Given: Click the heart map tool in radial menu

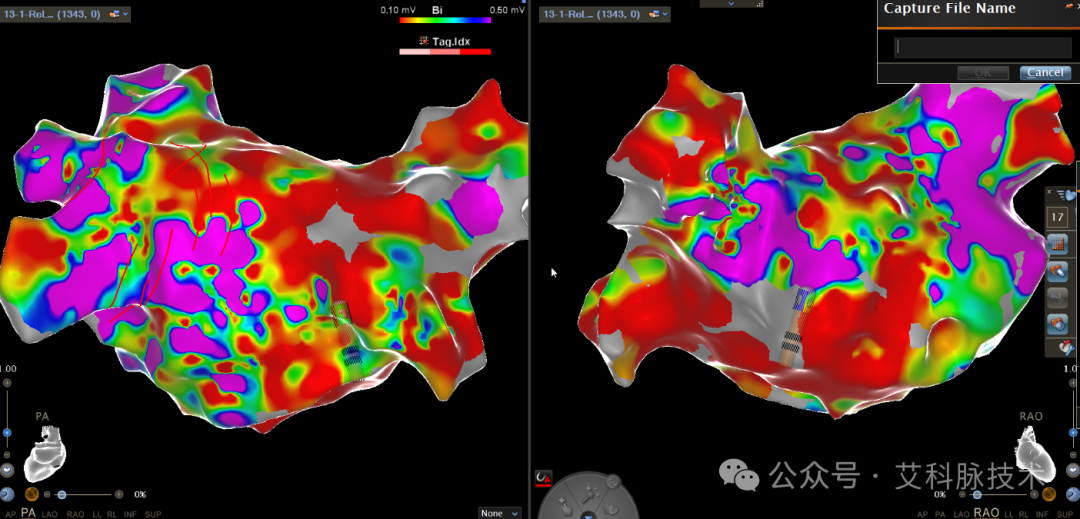Looking at the screenshot, I should [611, 509].
